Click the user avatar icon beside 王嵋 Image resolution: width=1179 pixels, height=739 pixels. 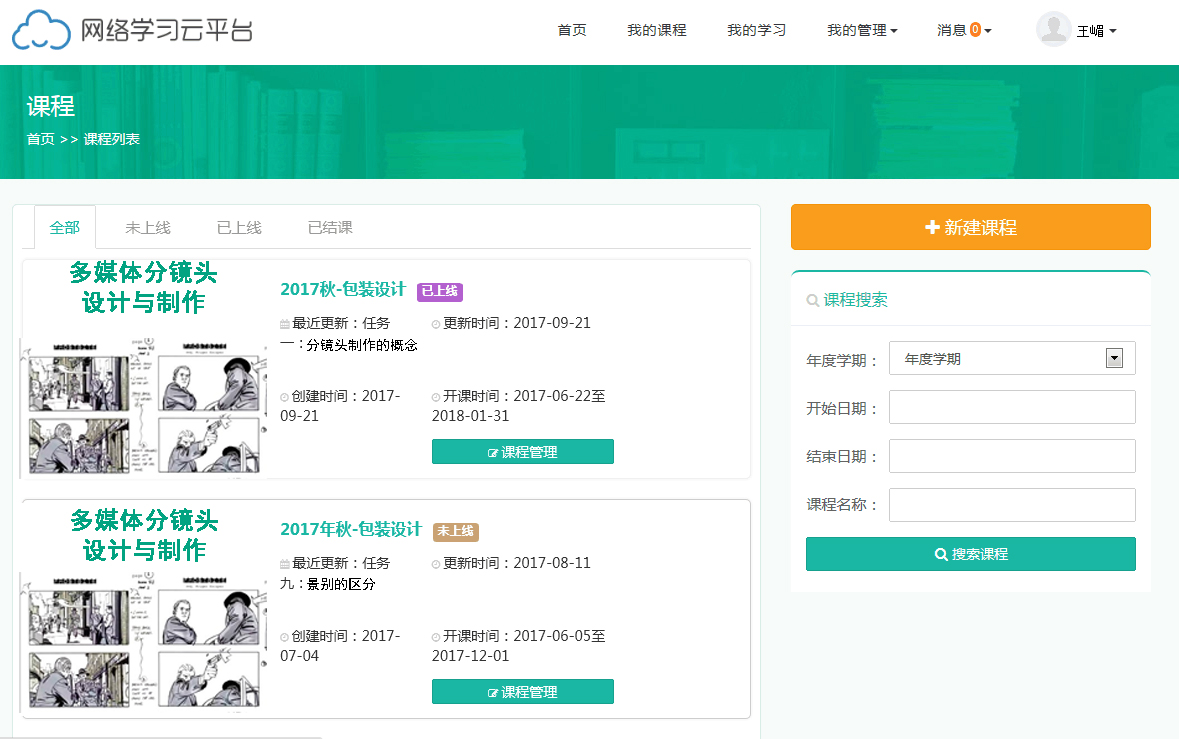(1053, 30)
